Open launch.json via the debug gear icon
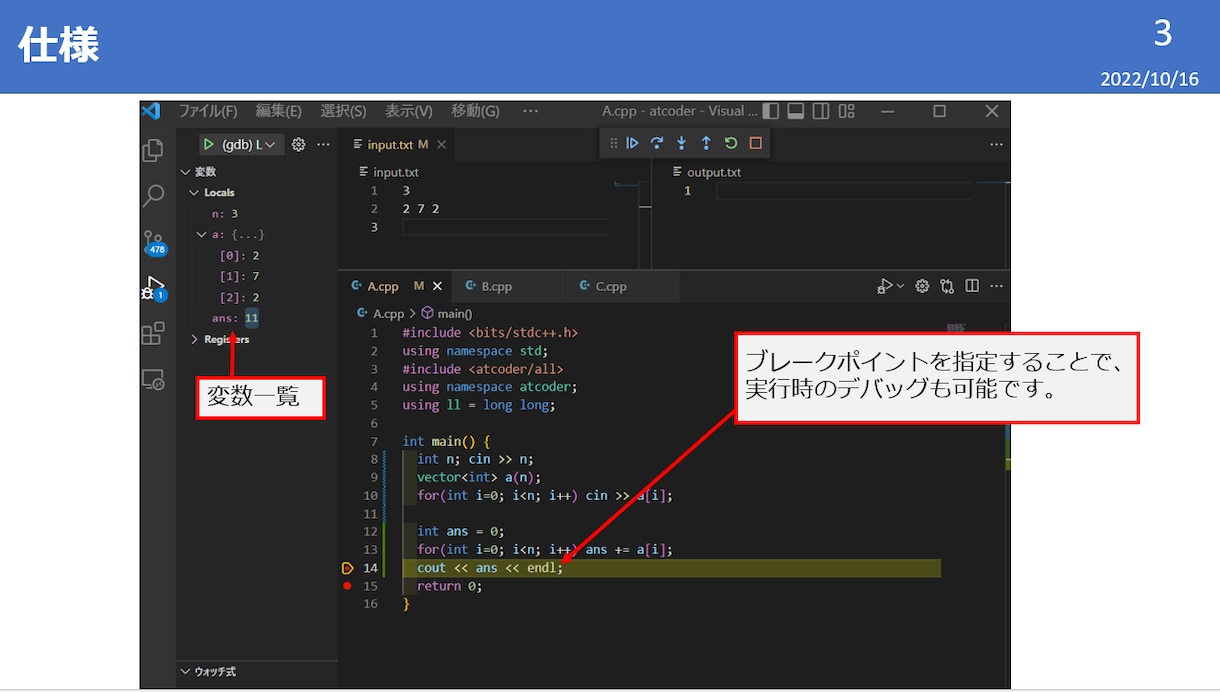 tap(298, 145)
